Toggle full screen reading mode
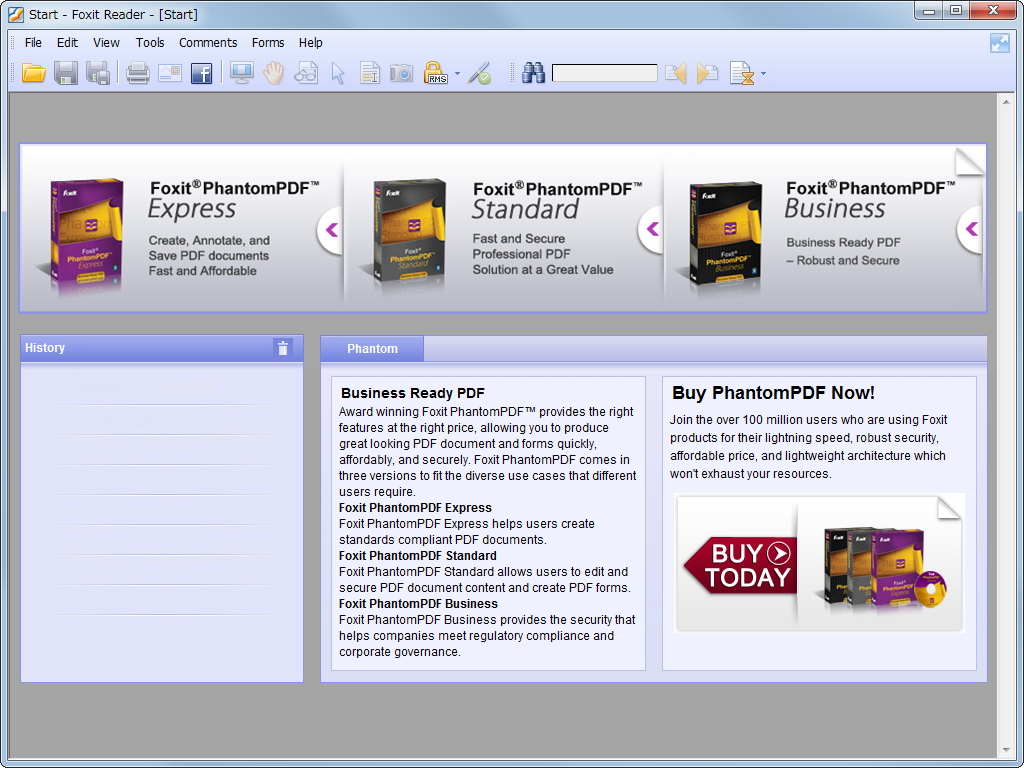Image resolution: width=1024 pixels, height=768 pixels. [241, 72]
